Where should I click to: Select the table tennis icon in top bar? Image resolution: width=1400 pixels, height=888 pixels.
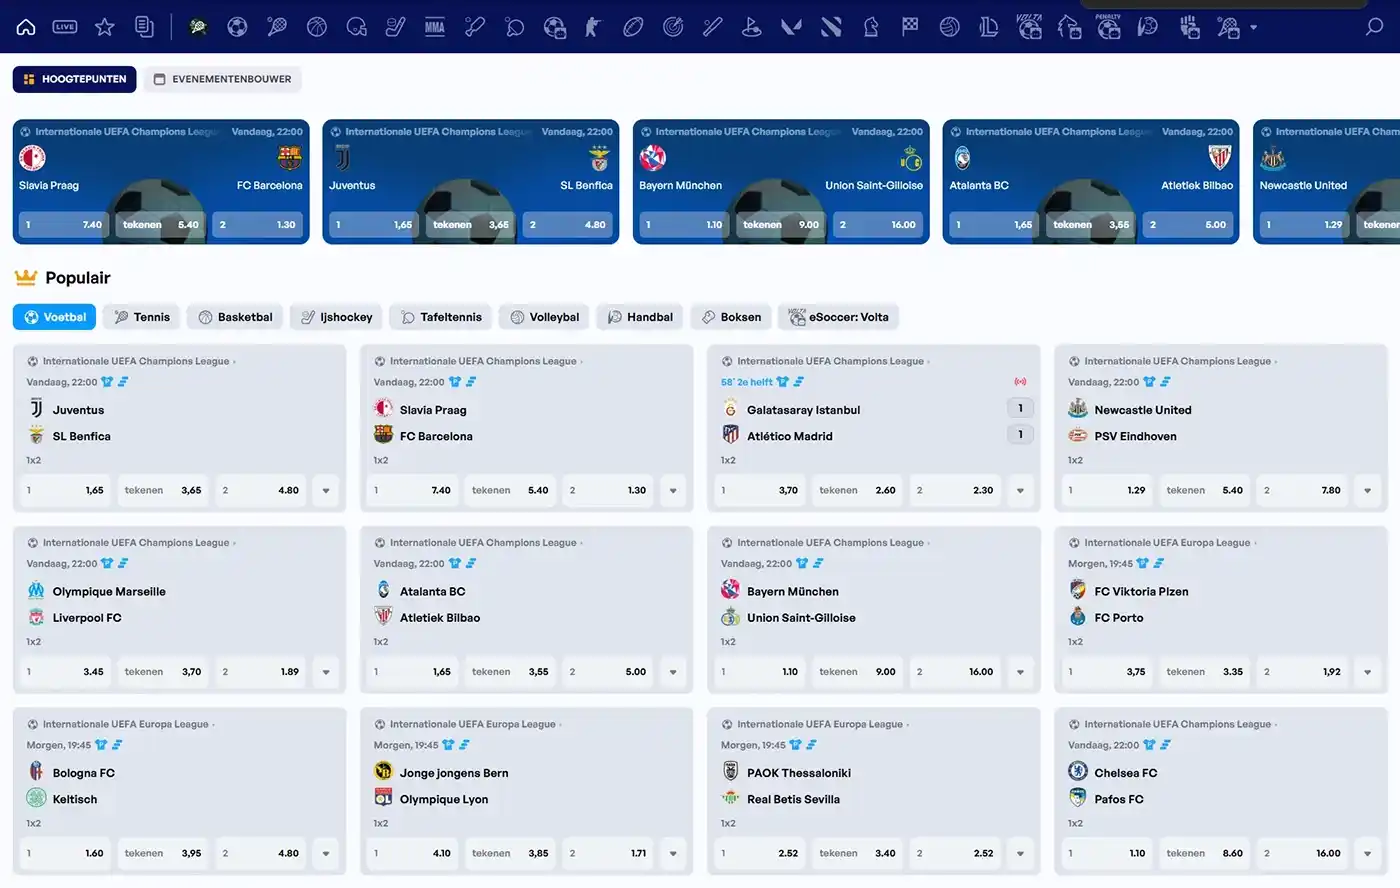tap(515, 27)
